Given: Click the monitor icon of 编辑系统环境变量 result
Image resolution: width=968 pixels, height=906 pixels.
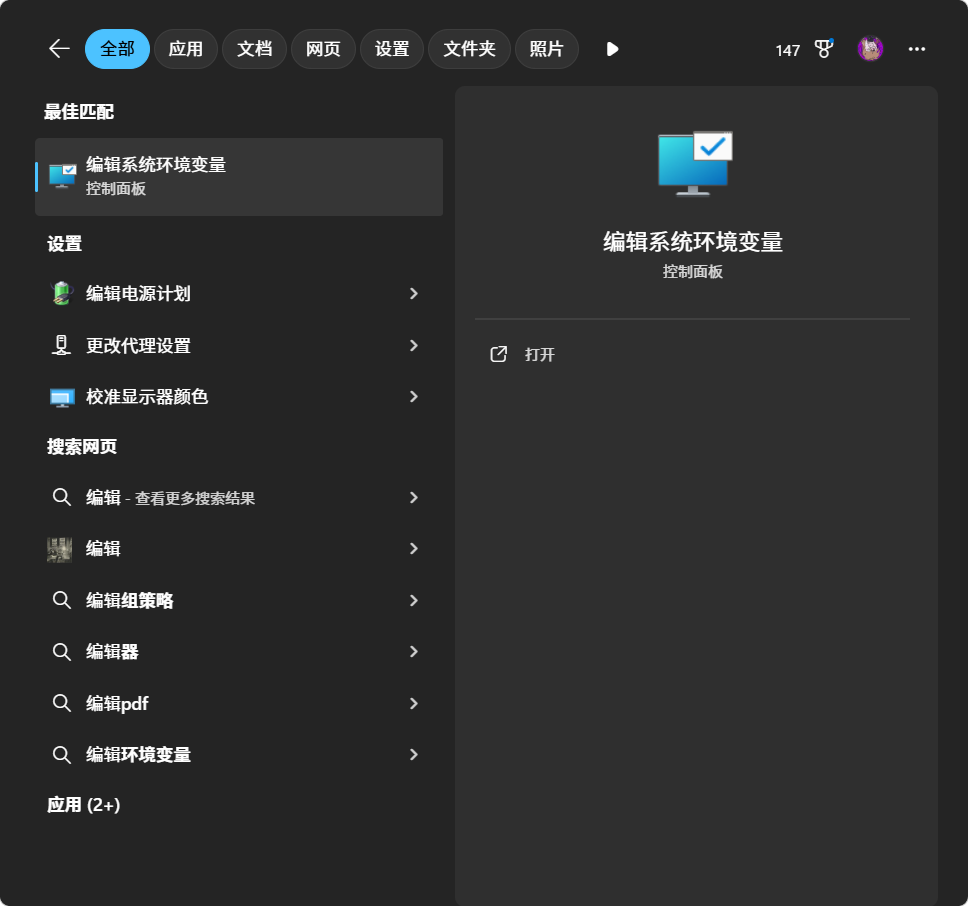Looking at the screenshot, I should point(62,177).
